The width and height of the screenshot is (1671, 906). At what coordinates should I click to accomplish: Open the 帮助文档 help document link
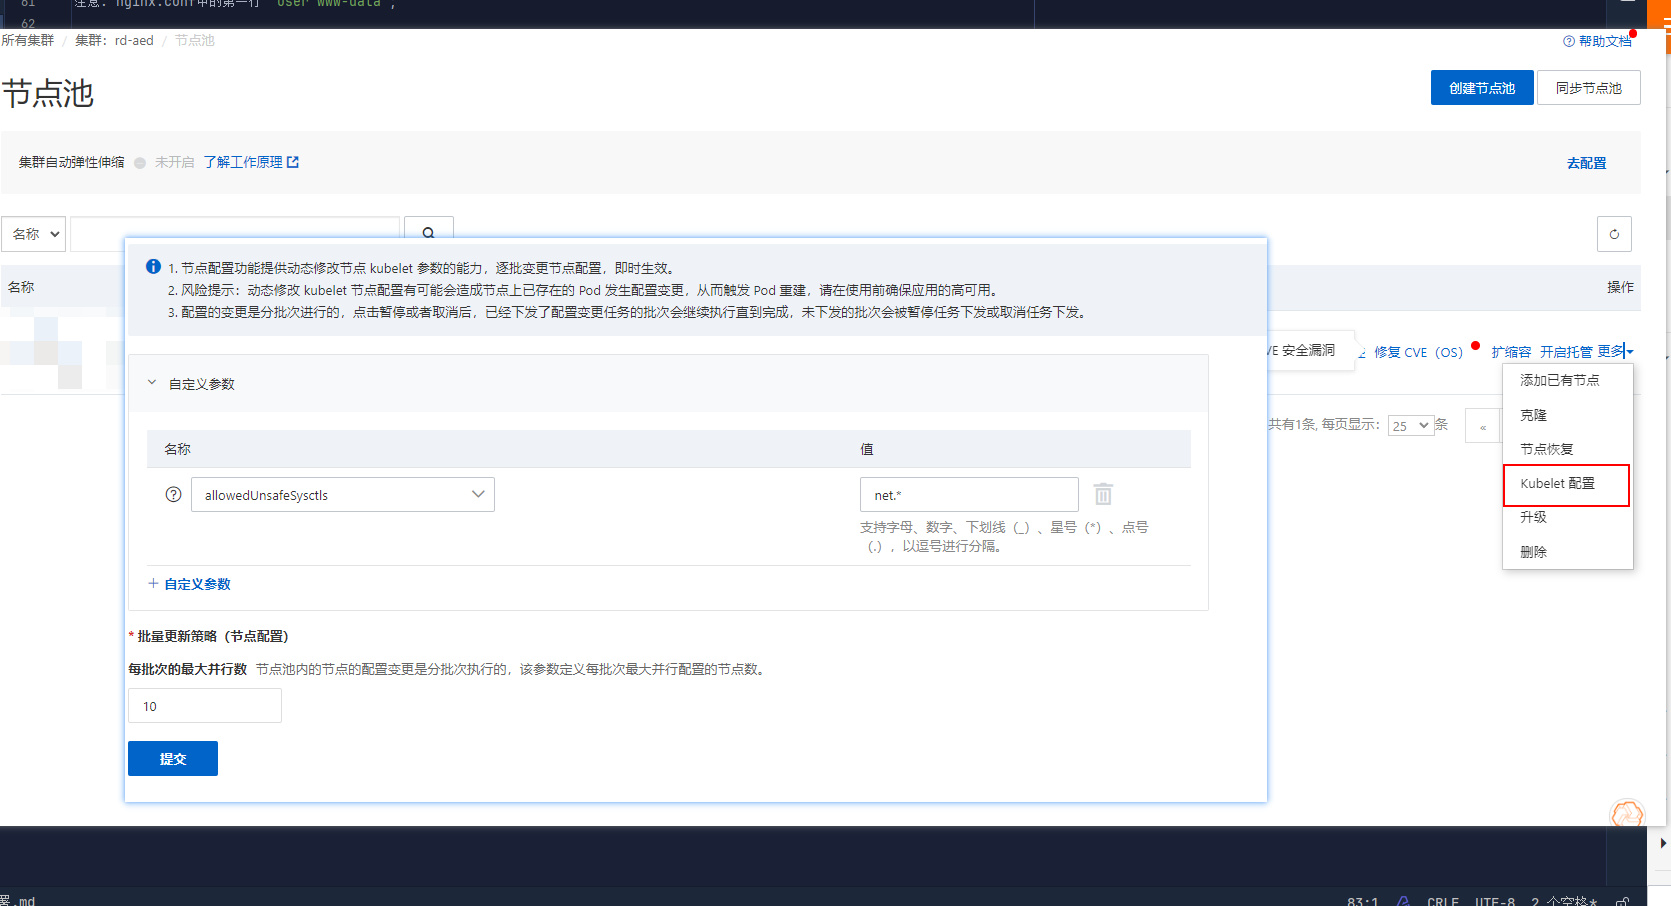coord(1598,41)
